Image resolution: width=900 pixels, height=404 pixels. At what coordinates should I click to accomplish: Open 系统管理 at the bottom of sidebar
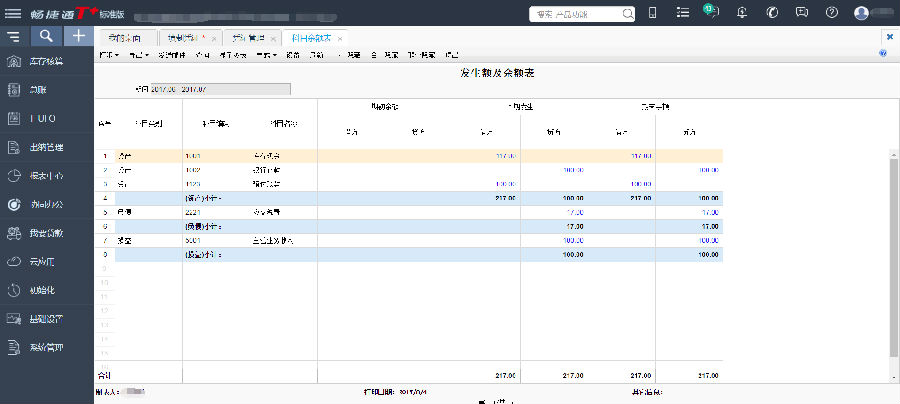click(47, 348)
